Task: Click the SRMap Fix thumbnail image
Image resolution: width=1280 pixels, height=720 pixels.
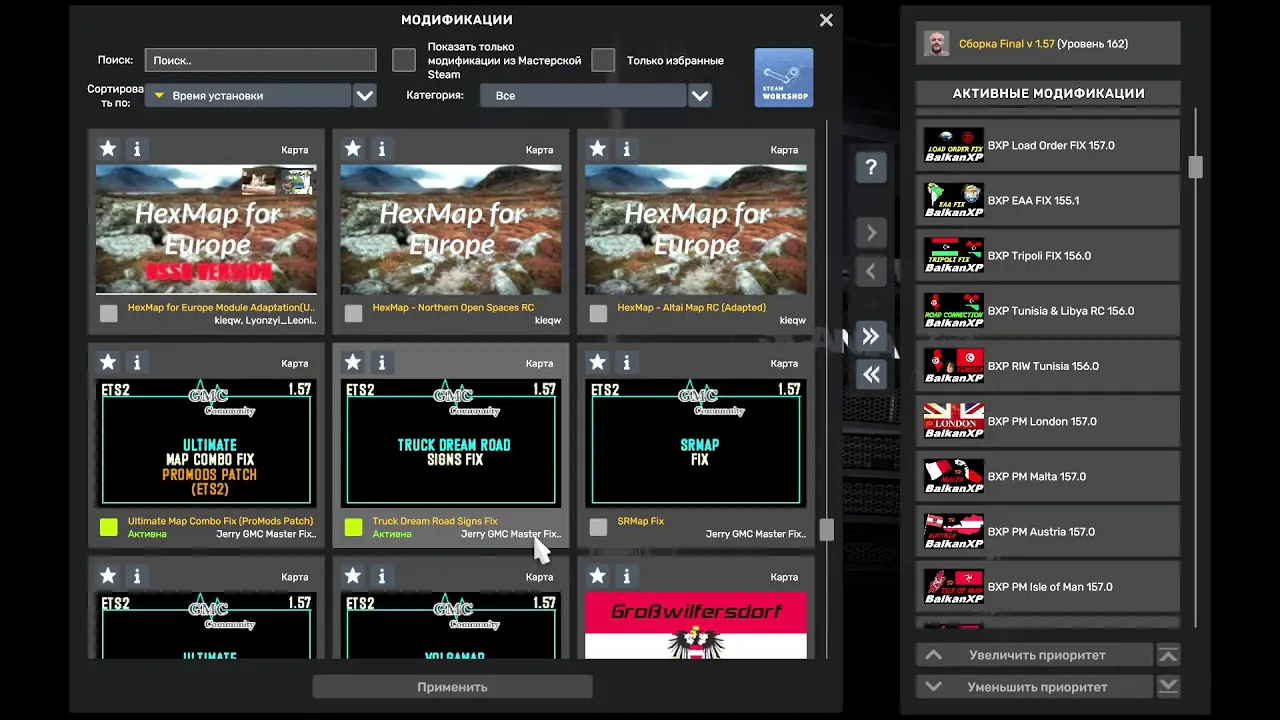Action: point(696,443)
